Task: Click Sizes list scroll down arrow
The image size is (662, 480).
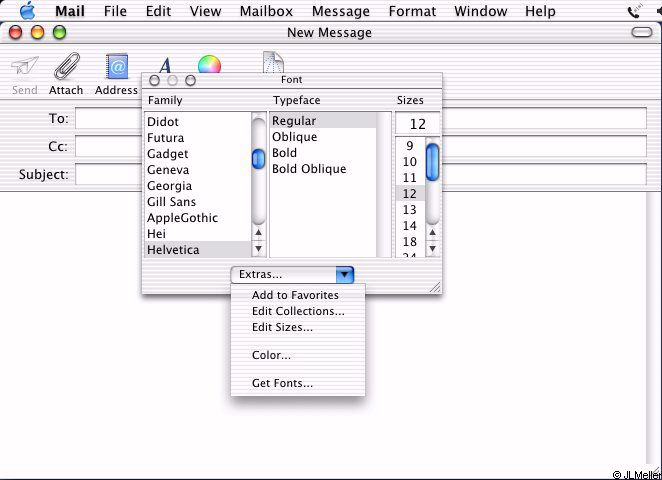Action: tap(432, 249)
